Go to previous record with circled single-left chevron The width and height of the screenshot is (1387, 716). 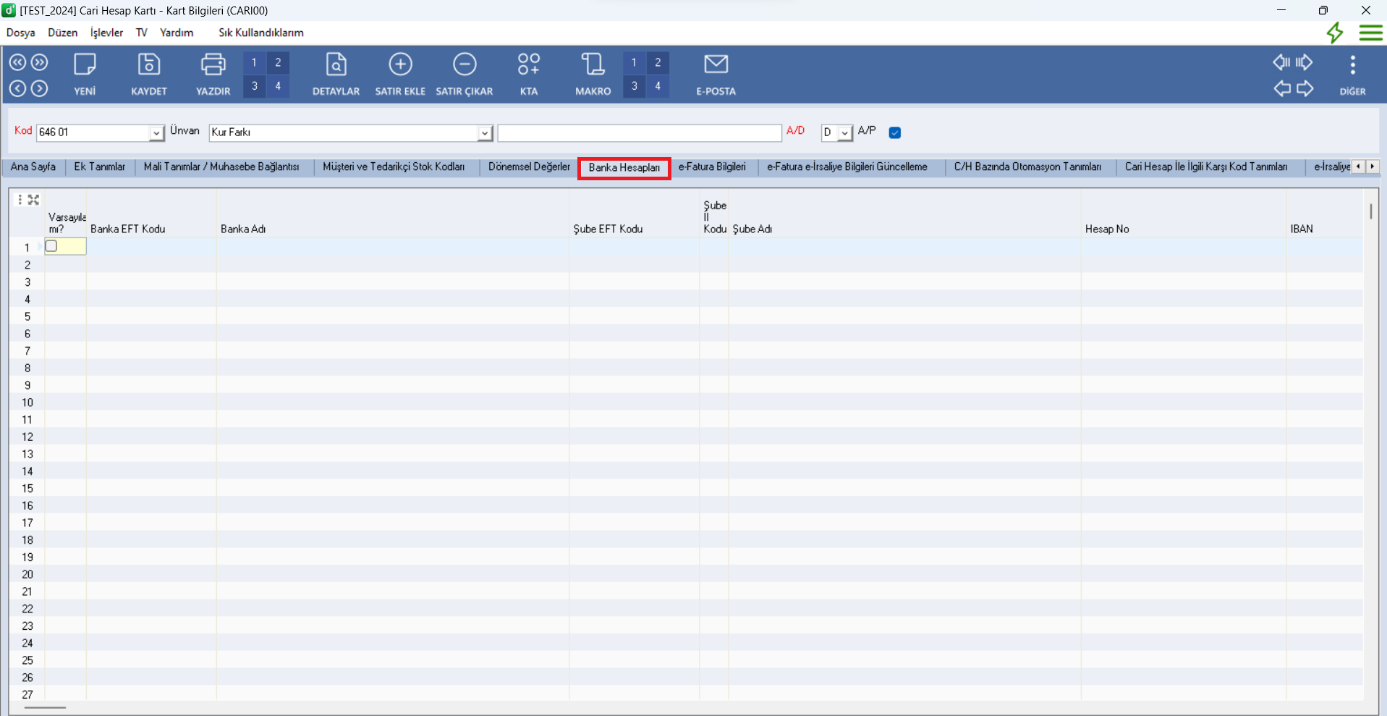(x=18, y=88)
